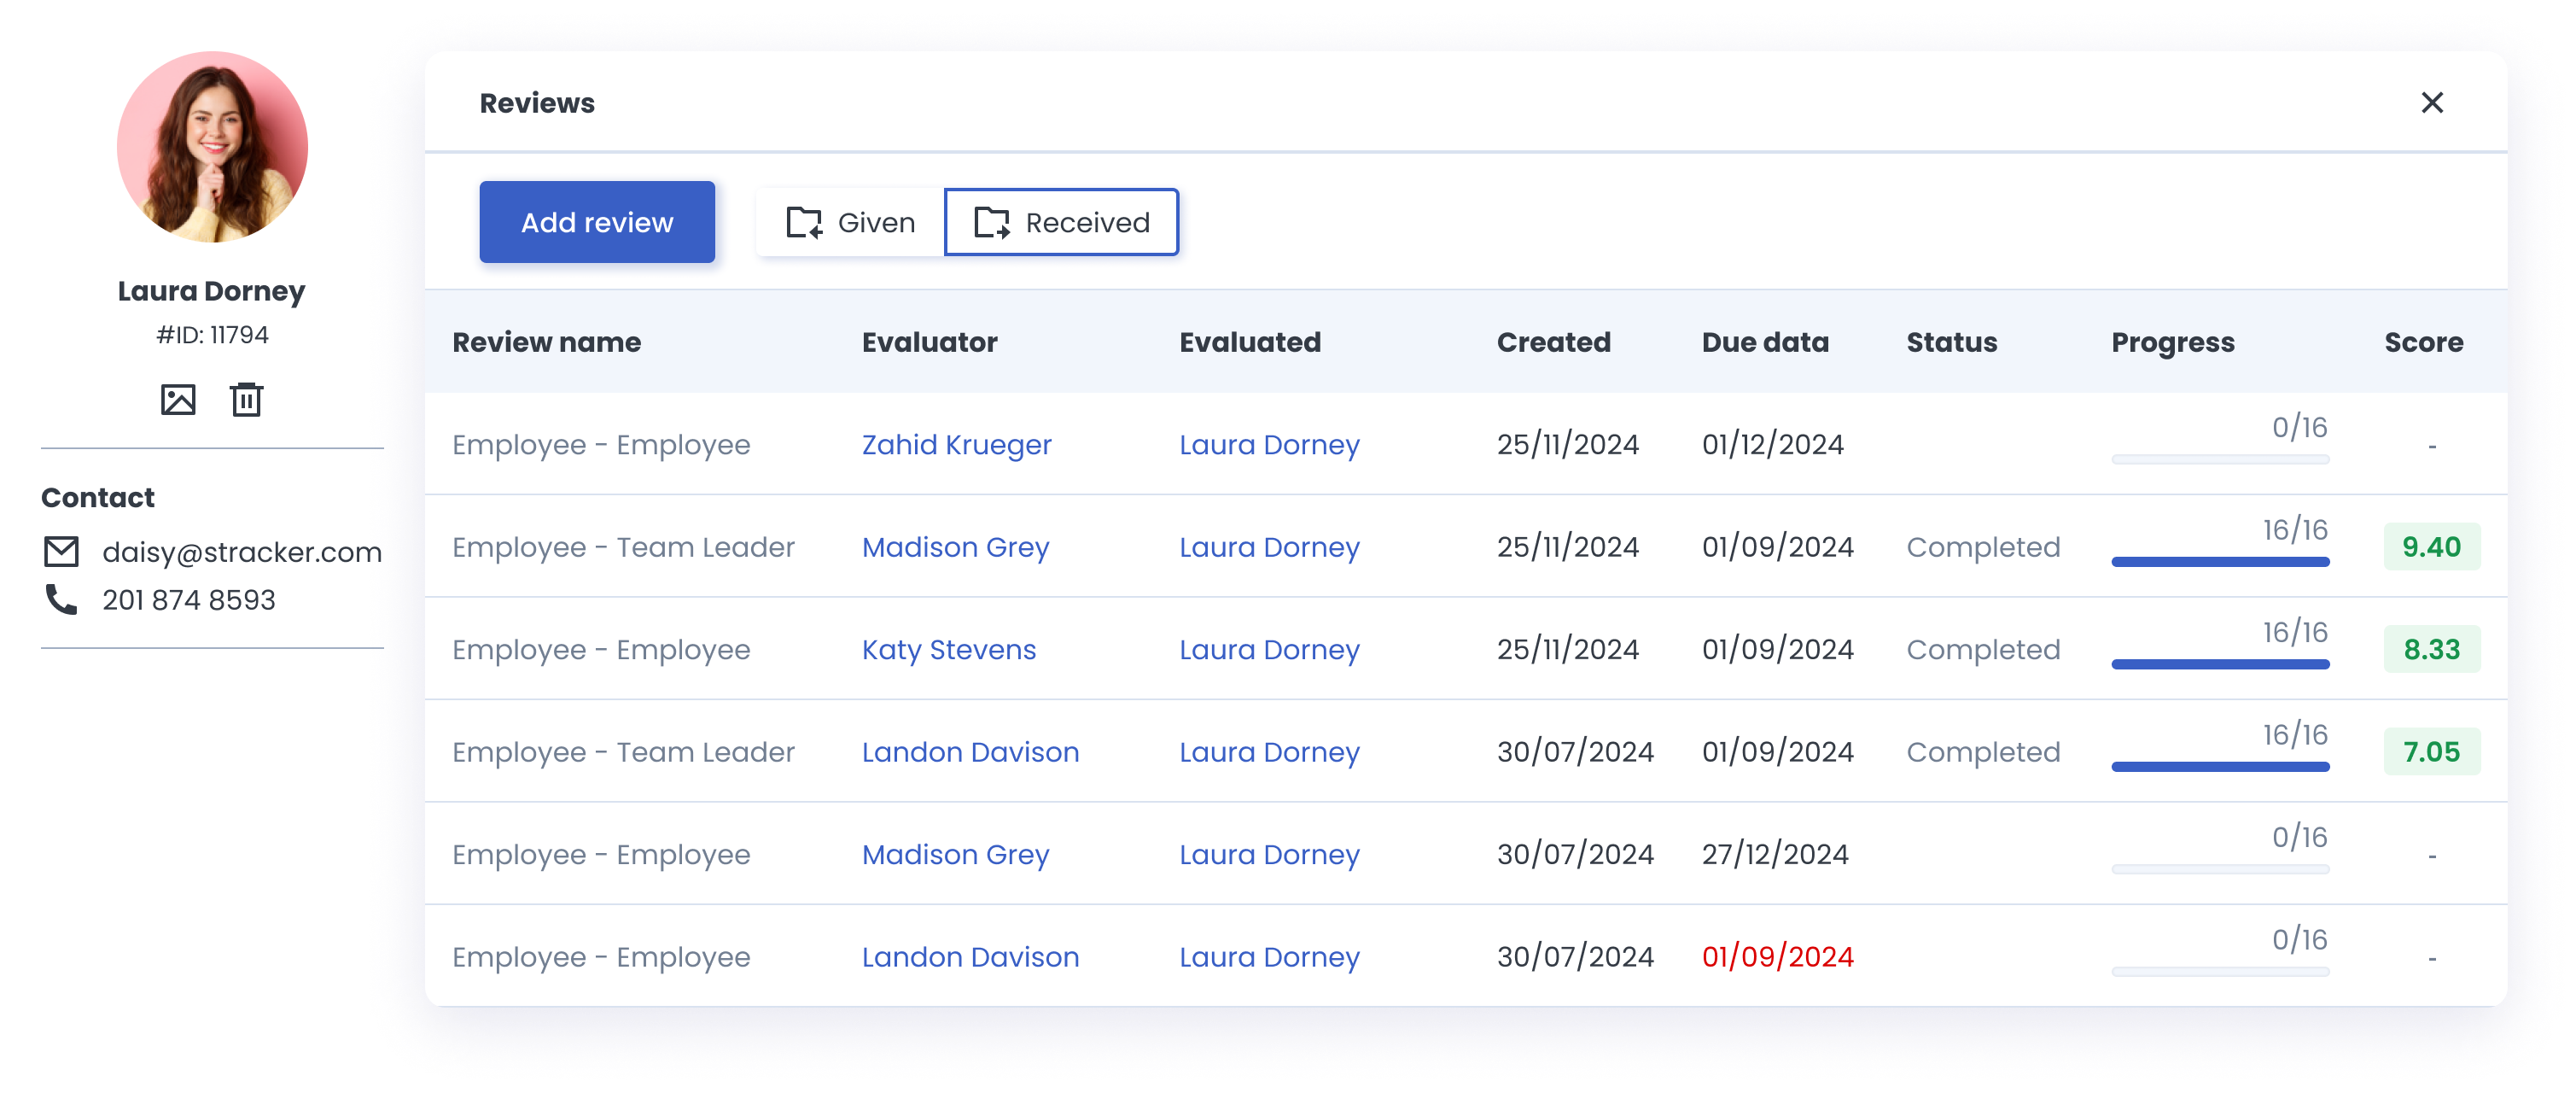Open evaluator Zahid Krueger's profile

(x=955, y=446)
